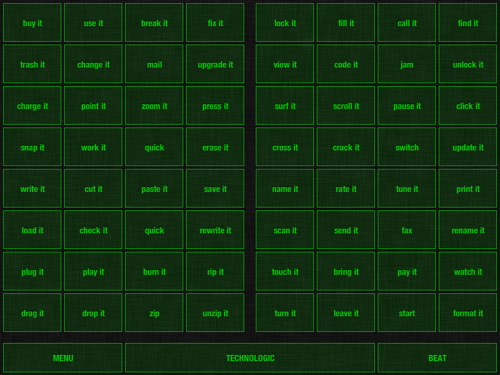Hit the 'cut it' pad
This screenshot has height=375, width=500.
pos(93,189)
